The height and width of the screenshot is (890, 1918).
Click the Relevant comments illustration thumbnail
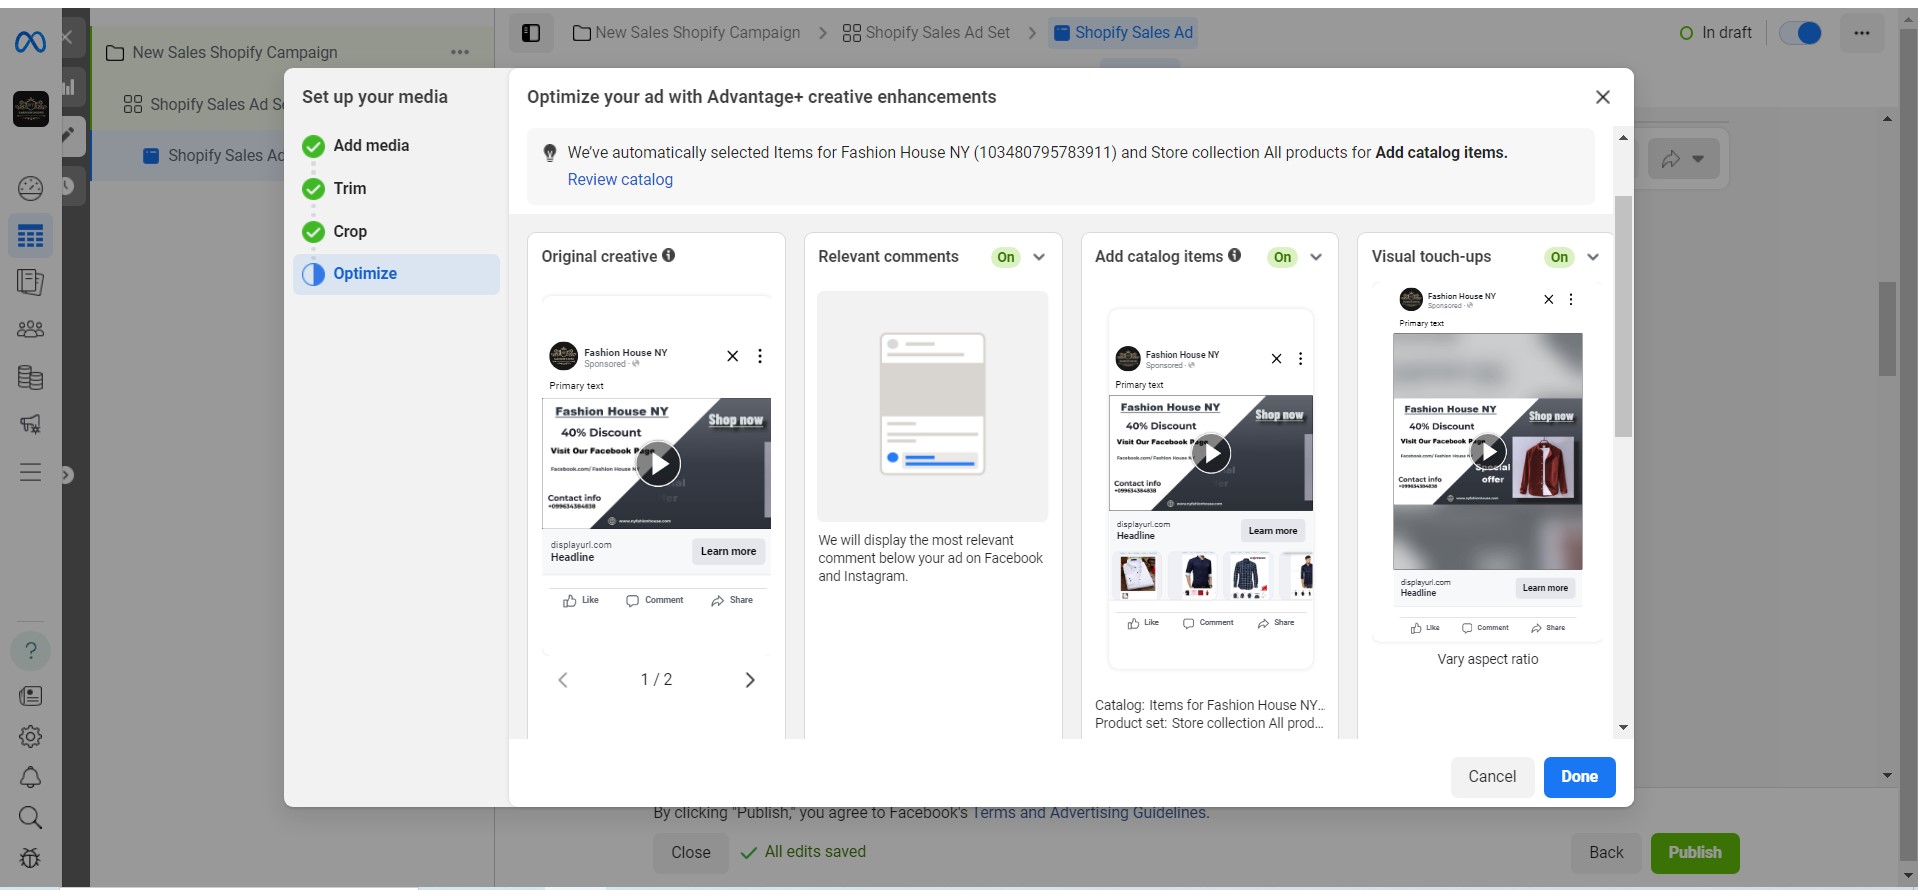[933, 406]
